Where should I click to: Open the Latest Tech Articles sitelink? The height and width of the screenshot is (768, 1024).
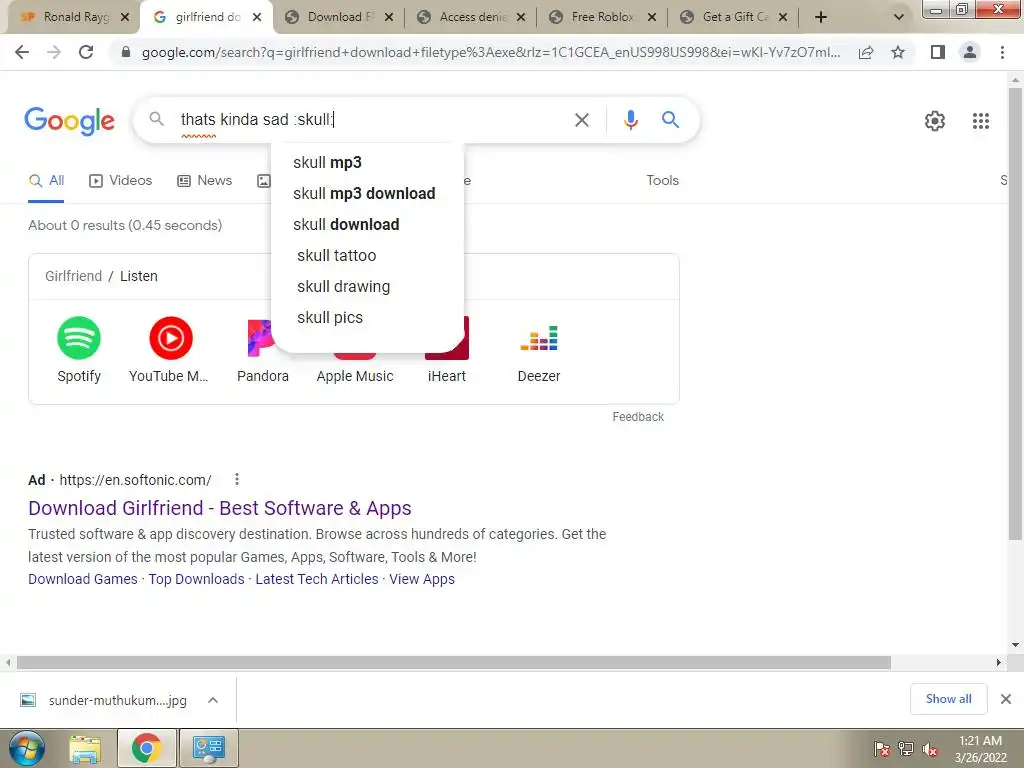click(x=317, y=579)
